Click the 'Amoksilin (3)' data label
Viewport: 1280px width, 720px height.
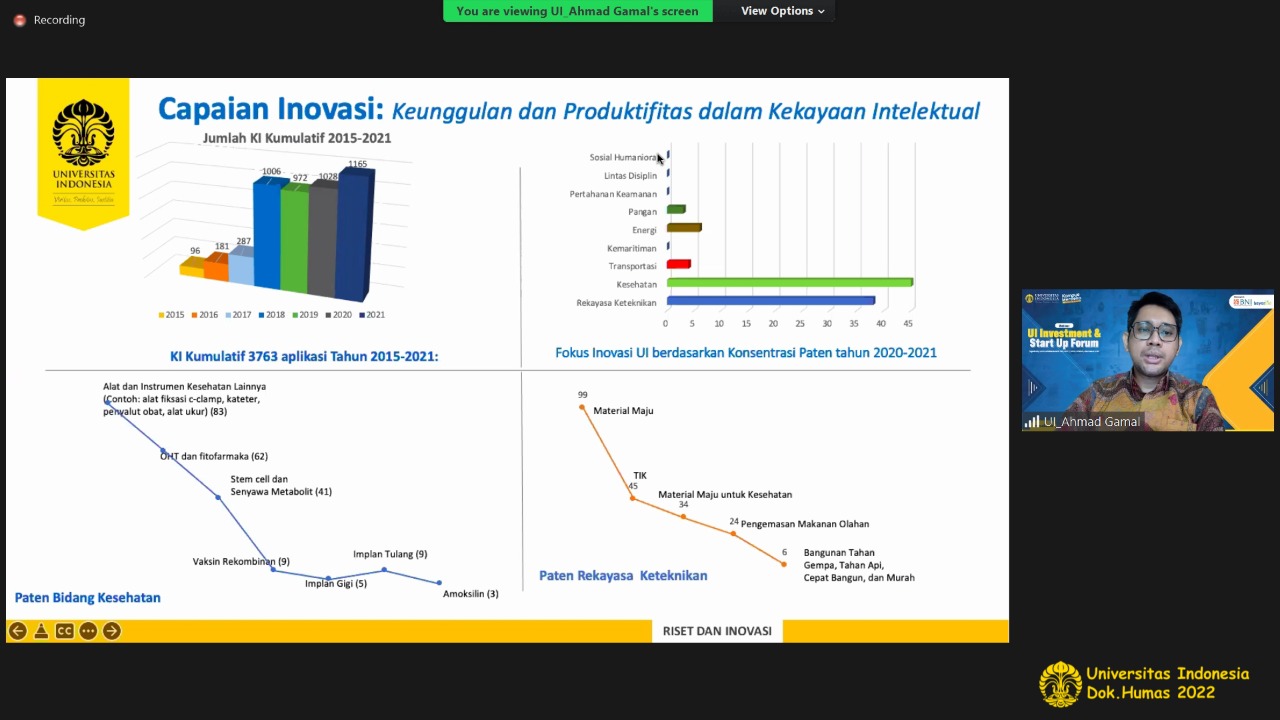point(470,594)
